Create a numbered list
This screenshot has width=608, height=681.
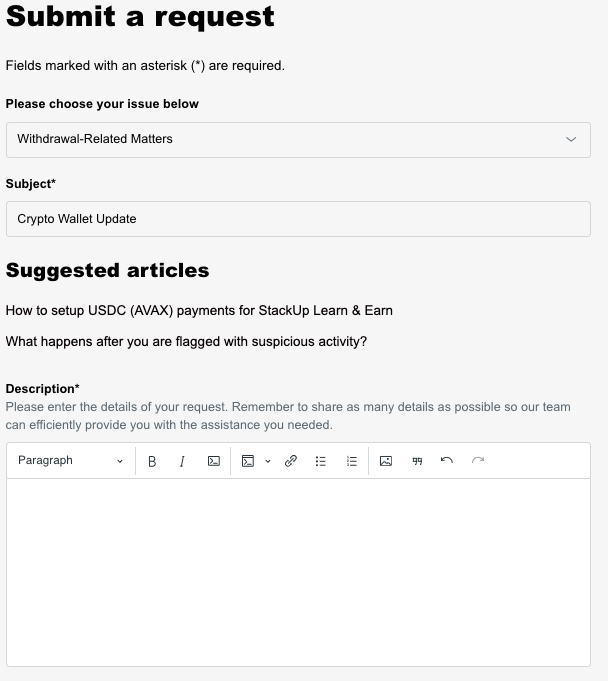point(351,461)
